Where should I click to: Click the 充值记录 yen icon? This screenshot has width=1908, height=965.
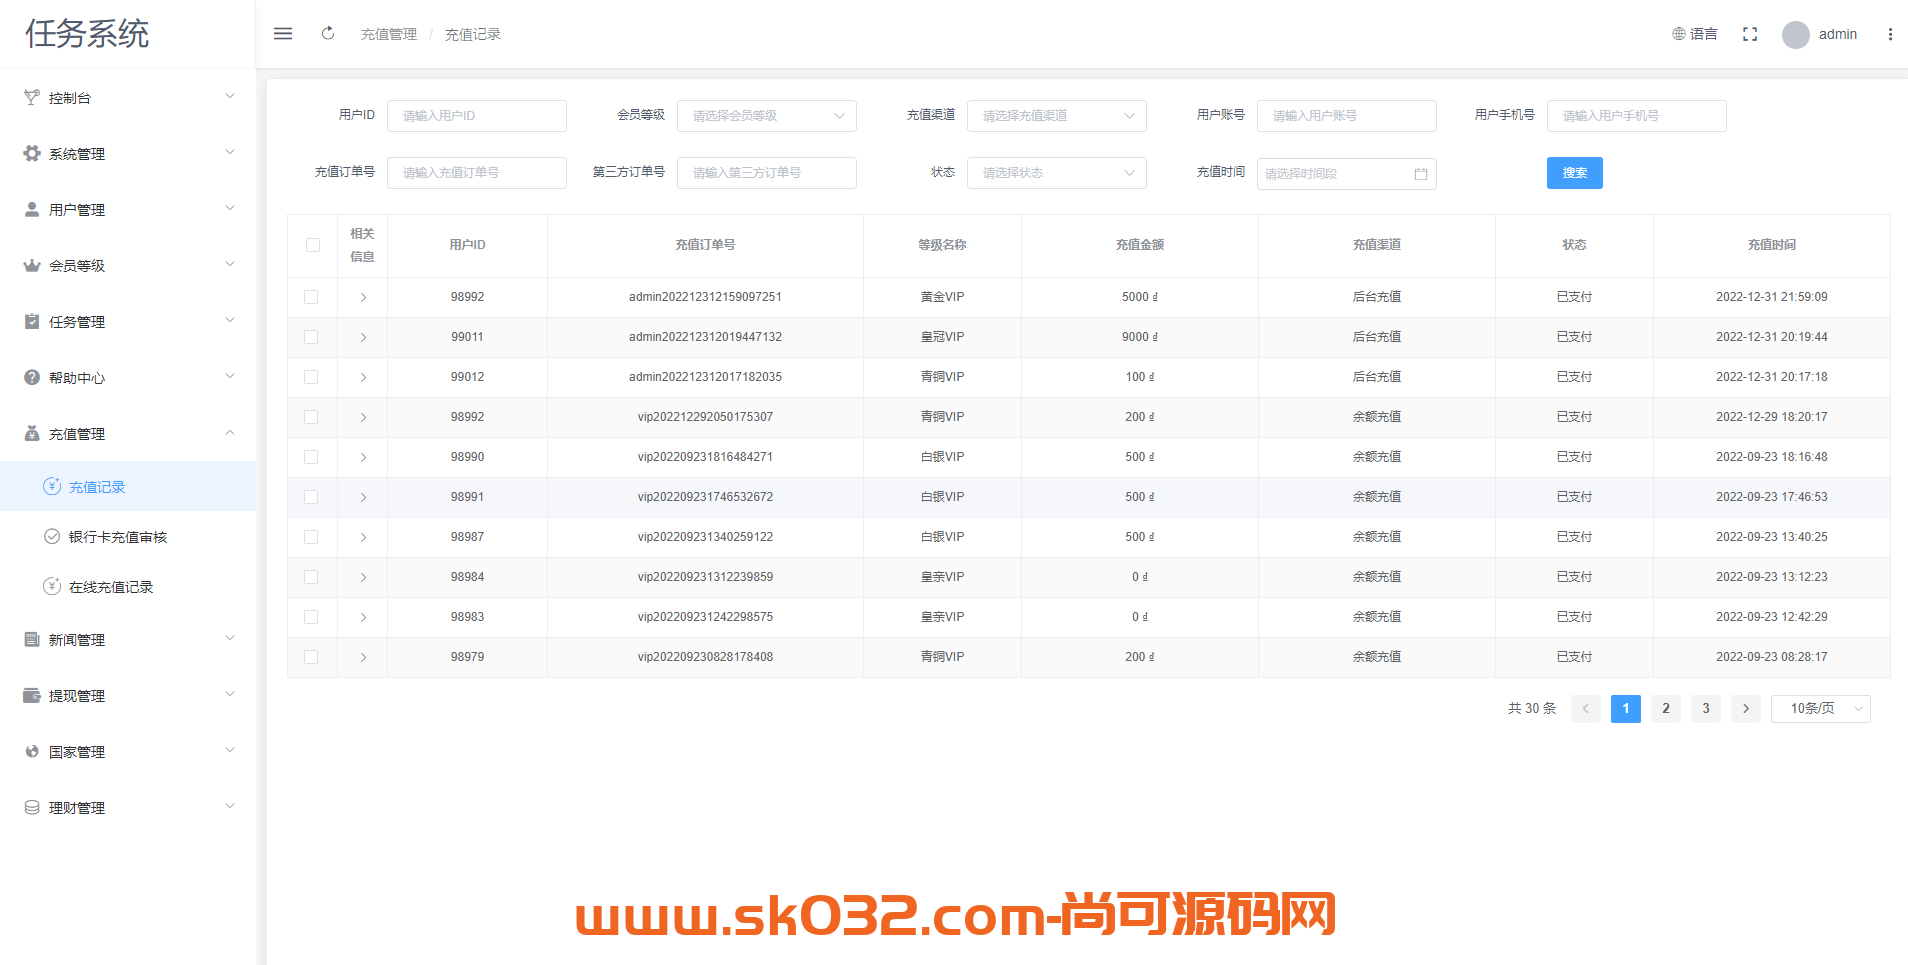(x=52, y=486)
